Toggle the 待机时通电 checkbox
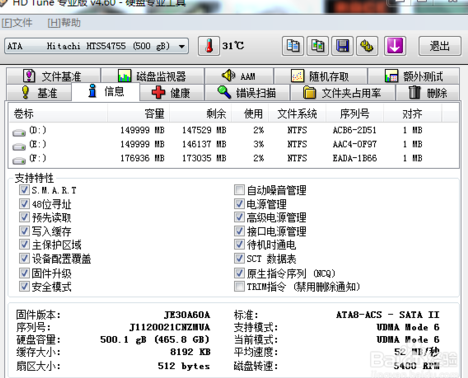468x378 pixels. point(239,244)
